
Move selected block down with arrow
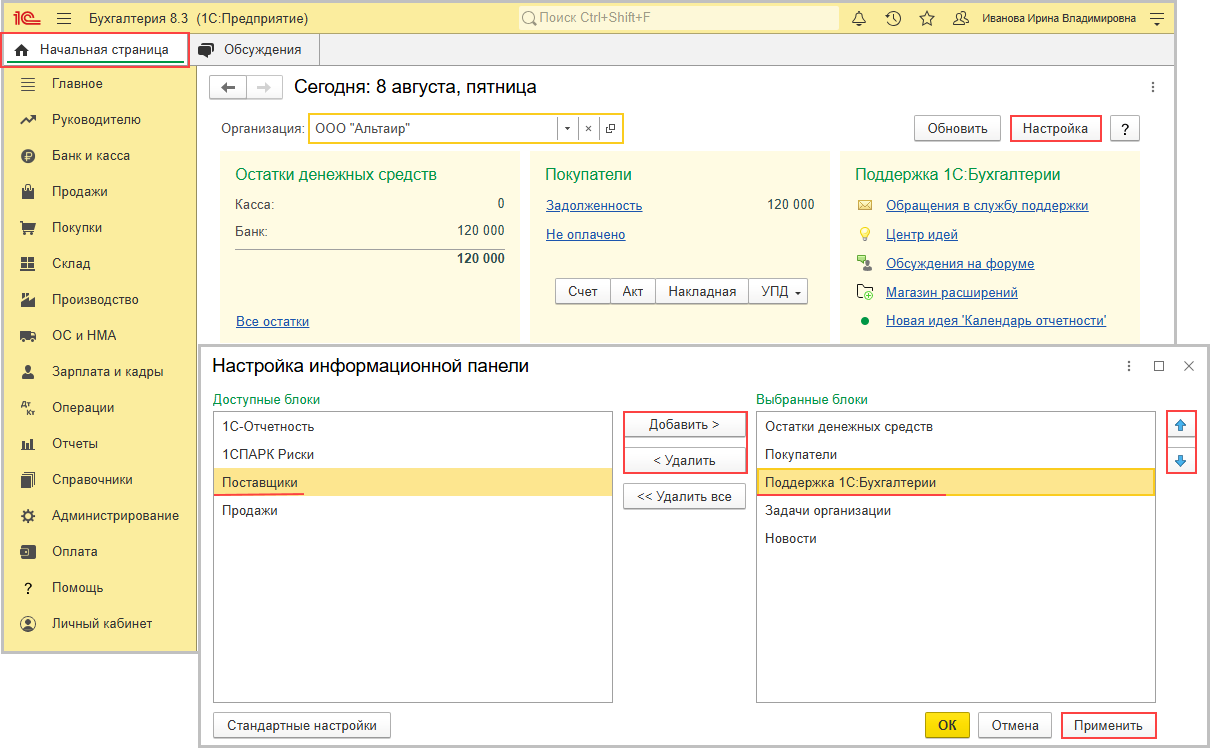pyautogui.click(x=1180, y=461)
